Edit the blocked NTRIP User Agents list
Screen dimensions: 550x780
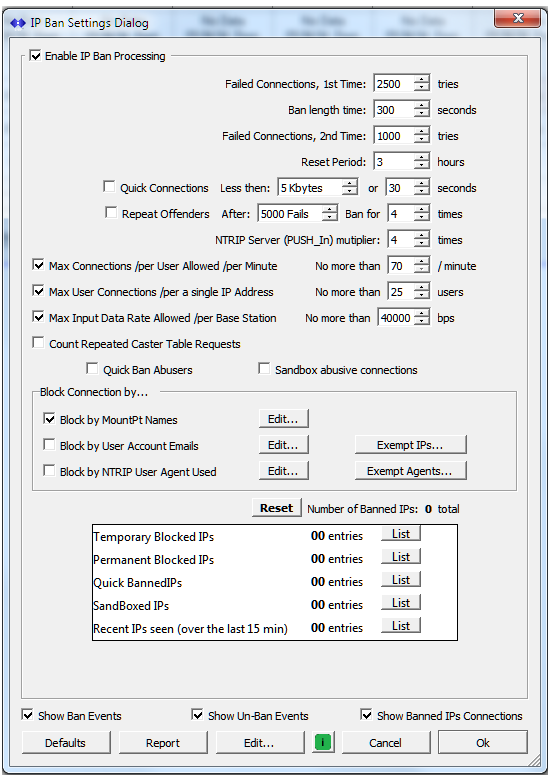283,471
